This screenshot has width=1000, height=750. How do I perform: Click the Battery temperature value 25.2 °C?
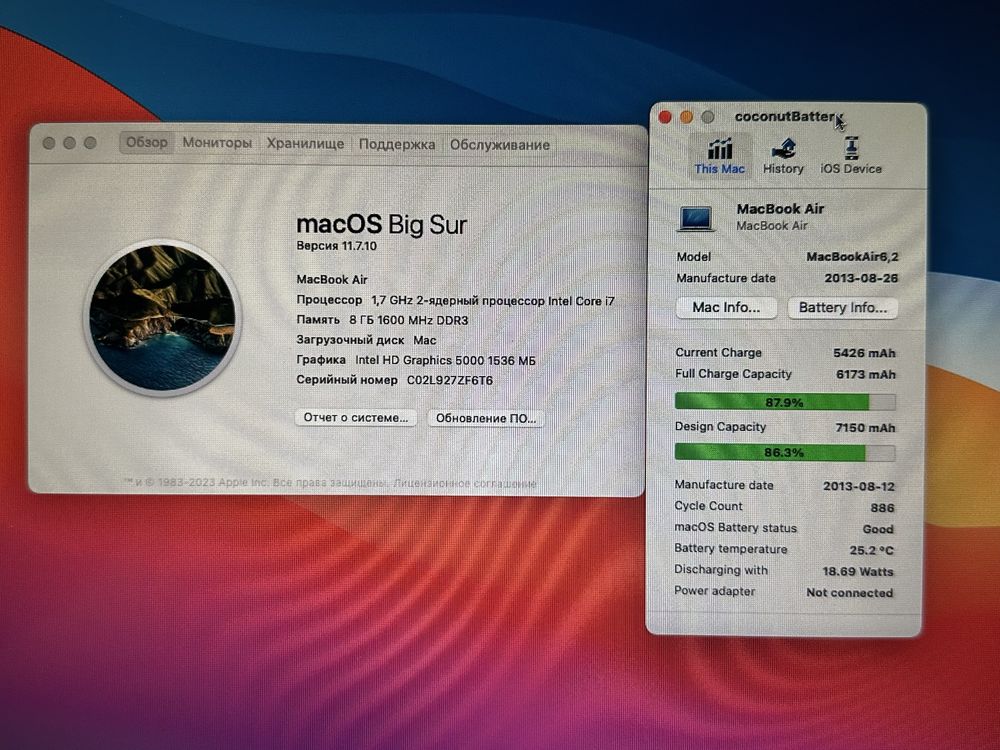[871, 550]
